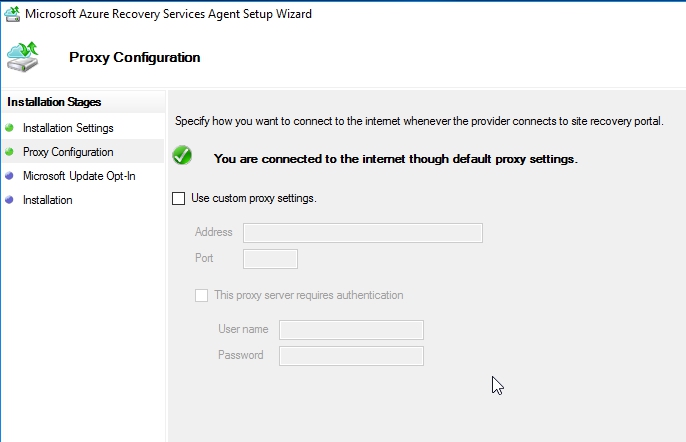This screenshot has height=442, width=686.
Task: Click the blue bullet beside Microsoft Update Opt-In
Action: (x=10, y=176)
